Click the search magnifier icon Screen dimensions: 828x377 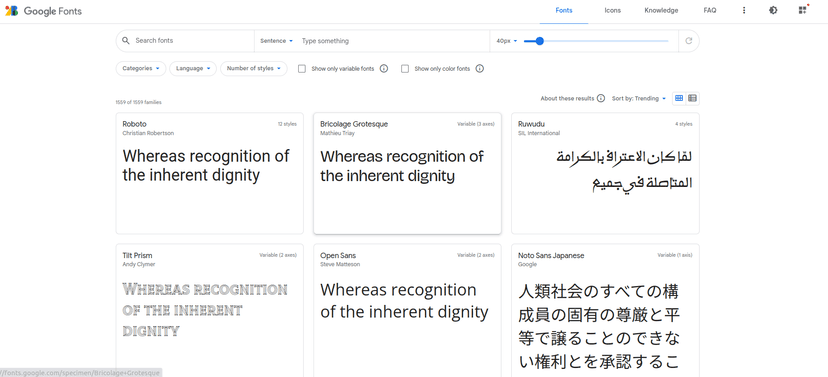pyautogui.click(x=126, y=41)
